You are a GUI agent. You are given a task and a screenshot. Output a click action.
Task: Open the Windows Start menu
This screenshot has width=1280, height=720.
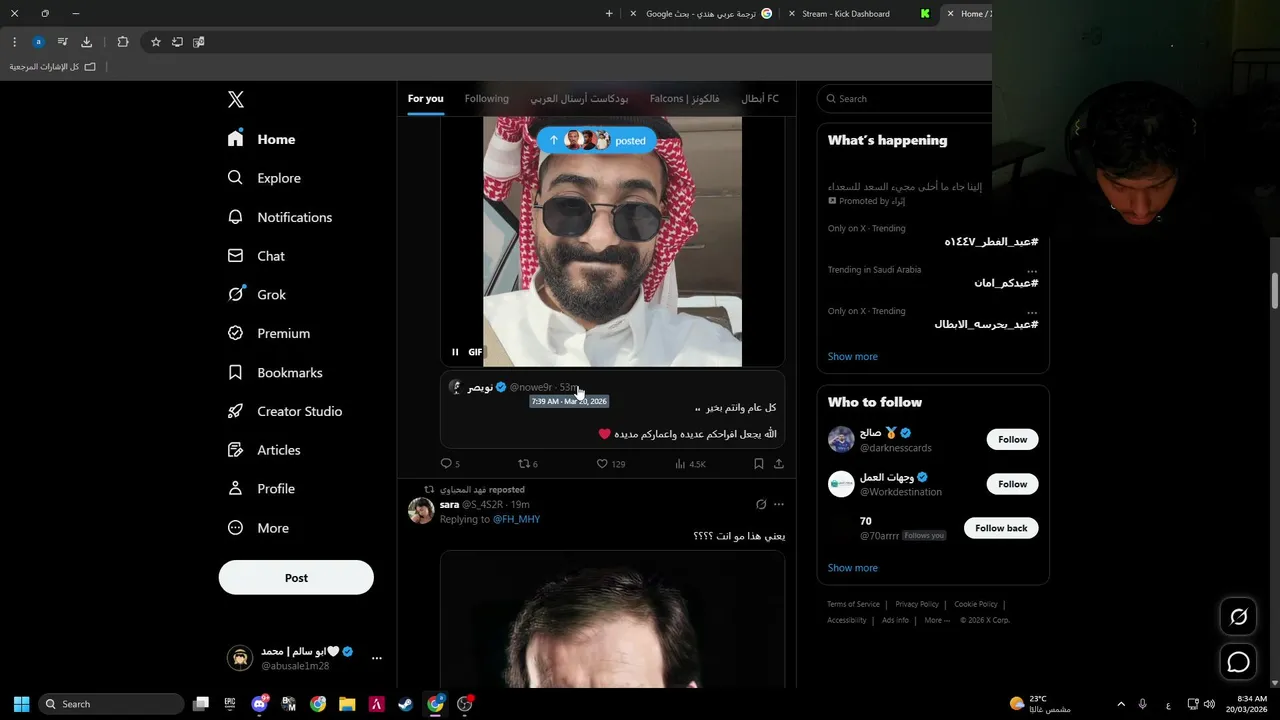pyautogui.click(x=21, y=704)
